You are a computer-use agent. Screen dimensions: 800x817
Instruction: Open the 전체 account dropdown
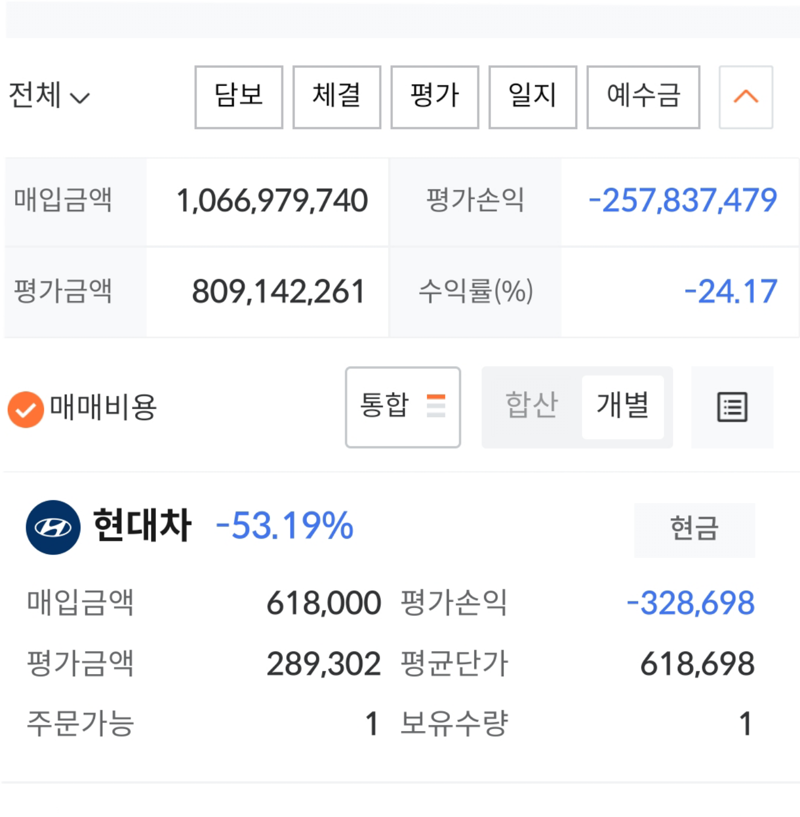point(50,96)
